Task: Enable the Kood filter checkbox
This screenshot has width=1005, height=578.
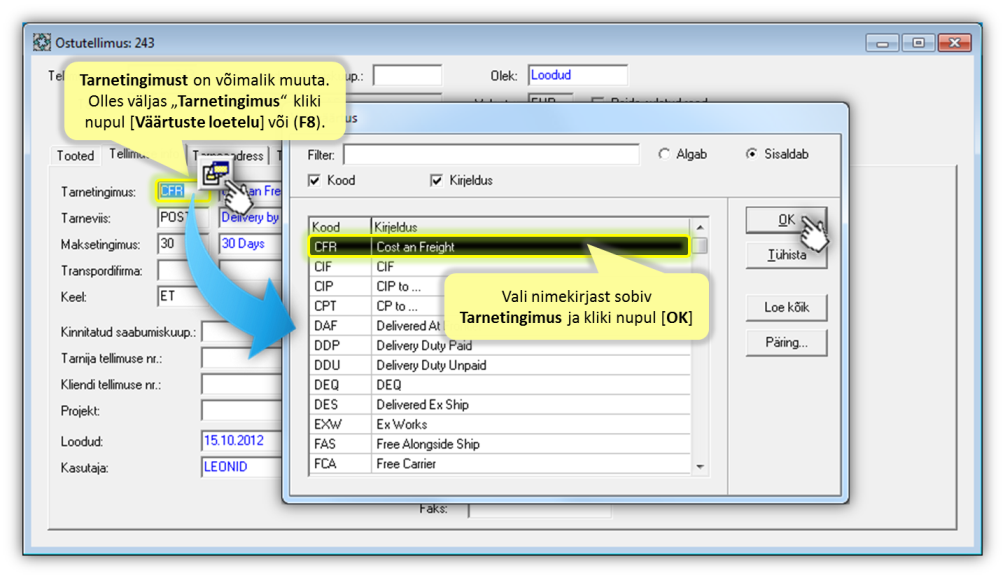Action: pos(314,181)
